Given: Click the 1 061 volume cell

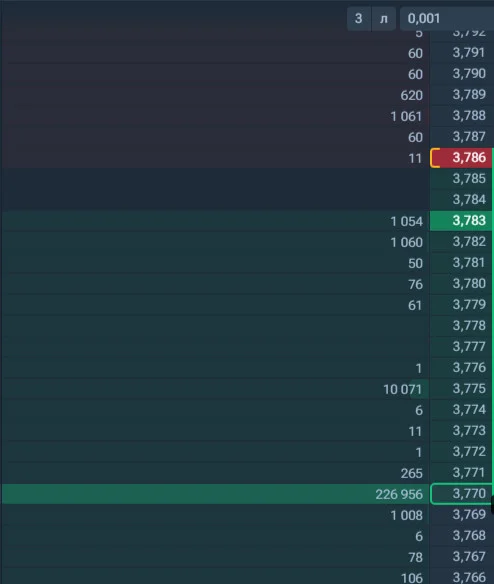Looking at the screenshot, I should (x=406, y=117).
